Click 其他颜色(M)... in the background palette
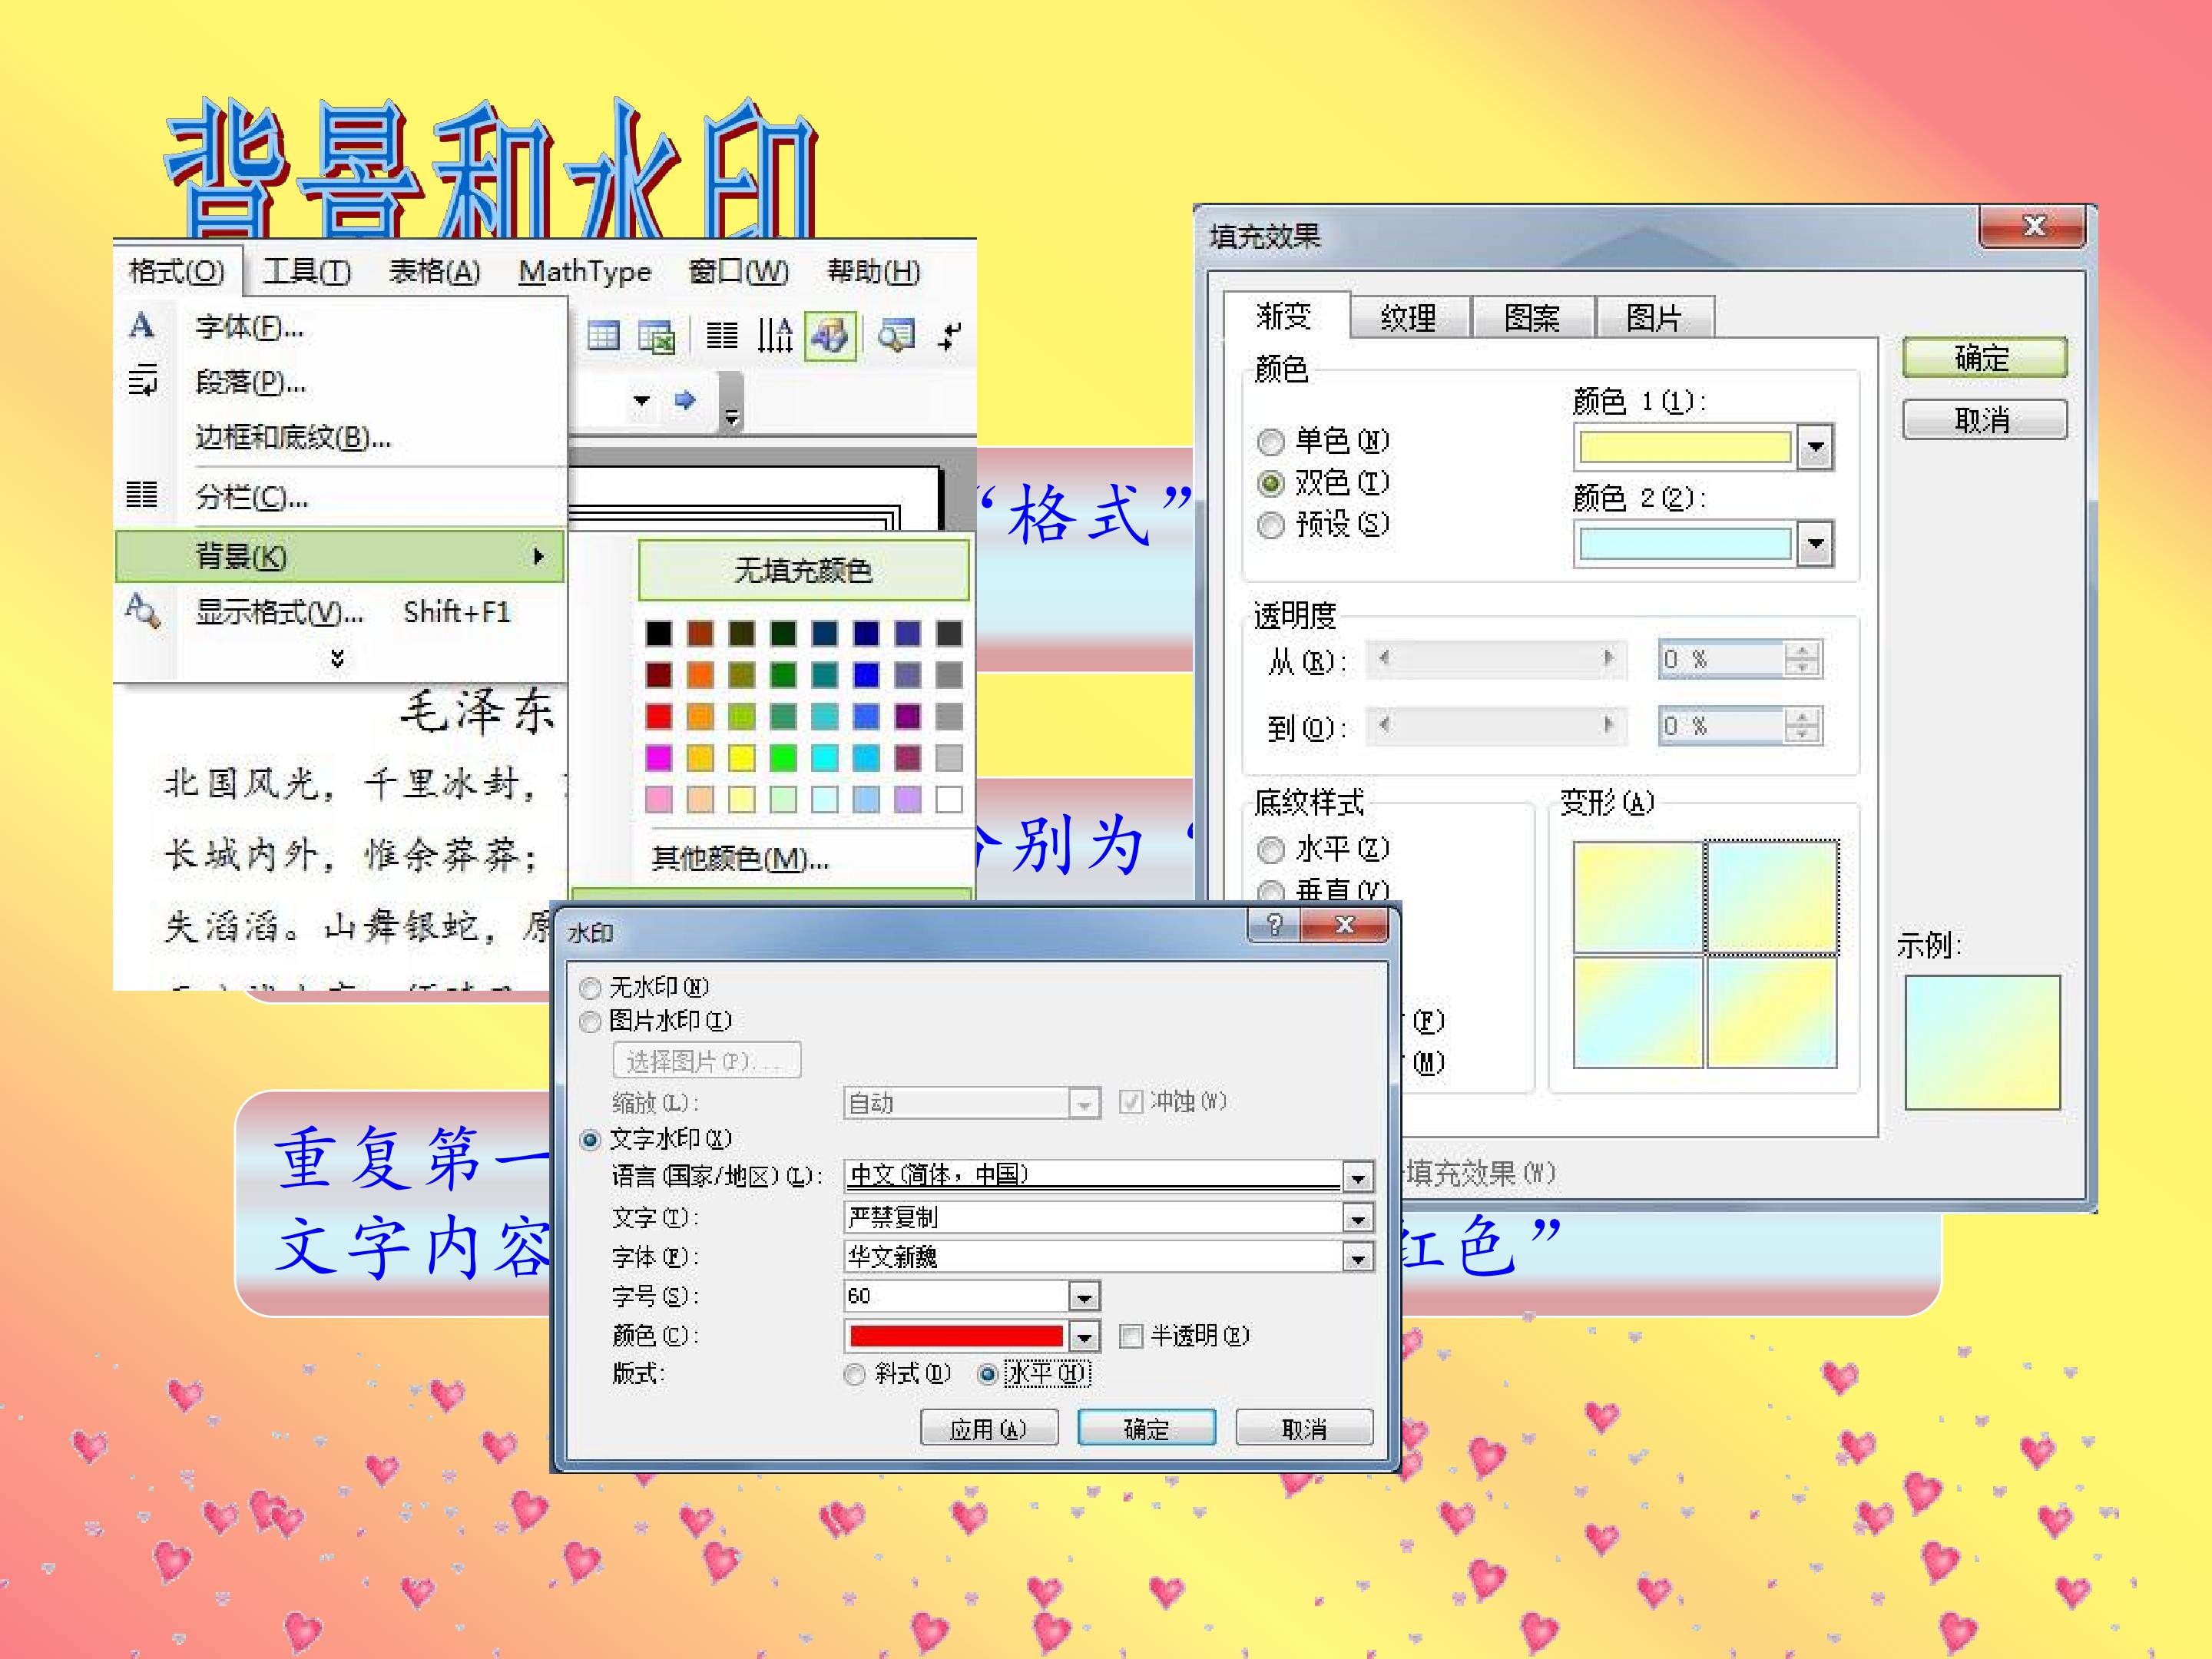The width and height of the screenshot is (2212, 1659). [x=740, y=858]
